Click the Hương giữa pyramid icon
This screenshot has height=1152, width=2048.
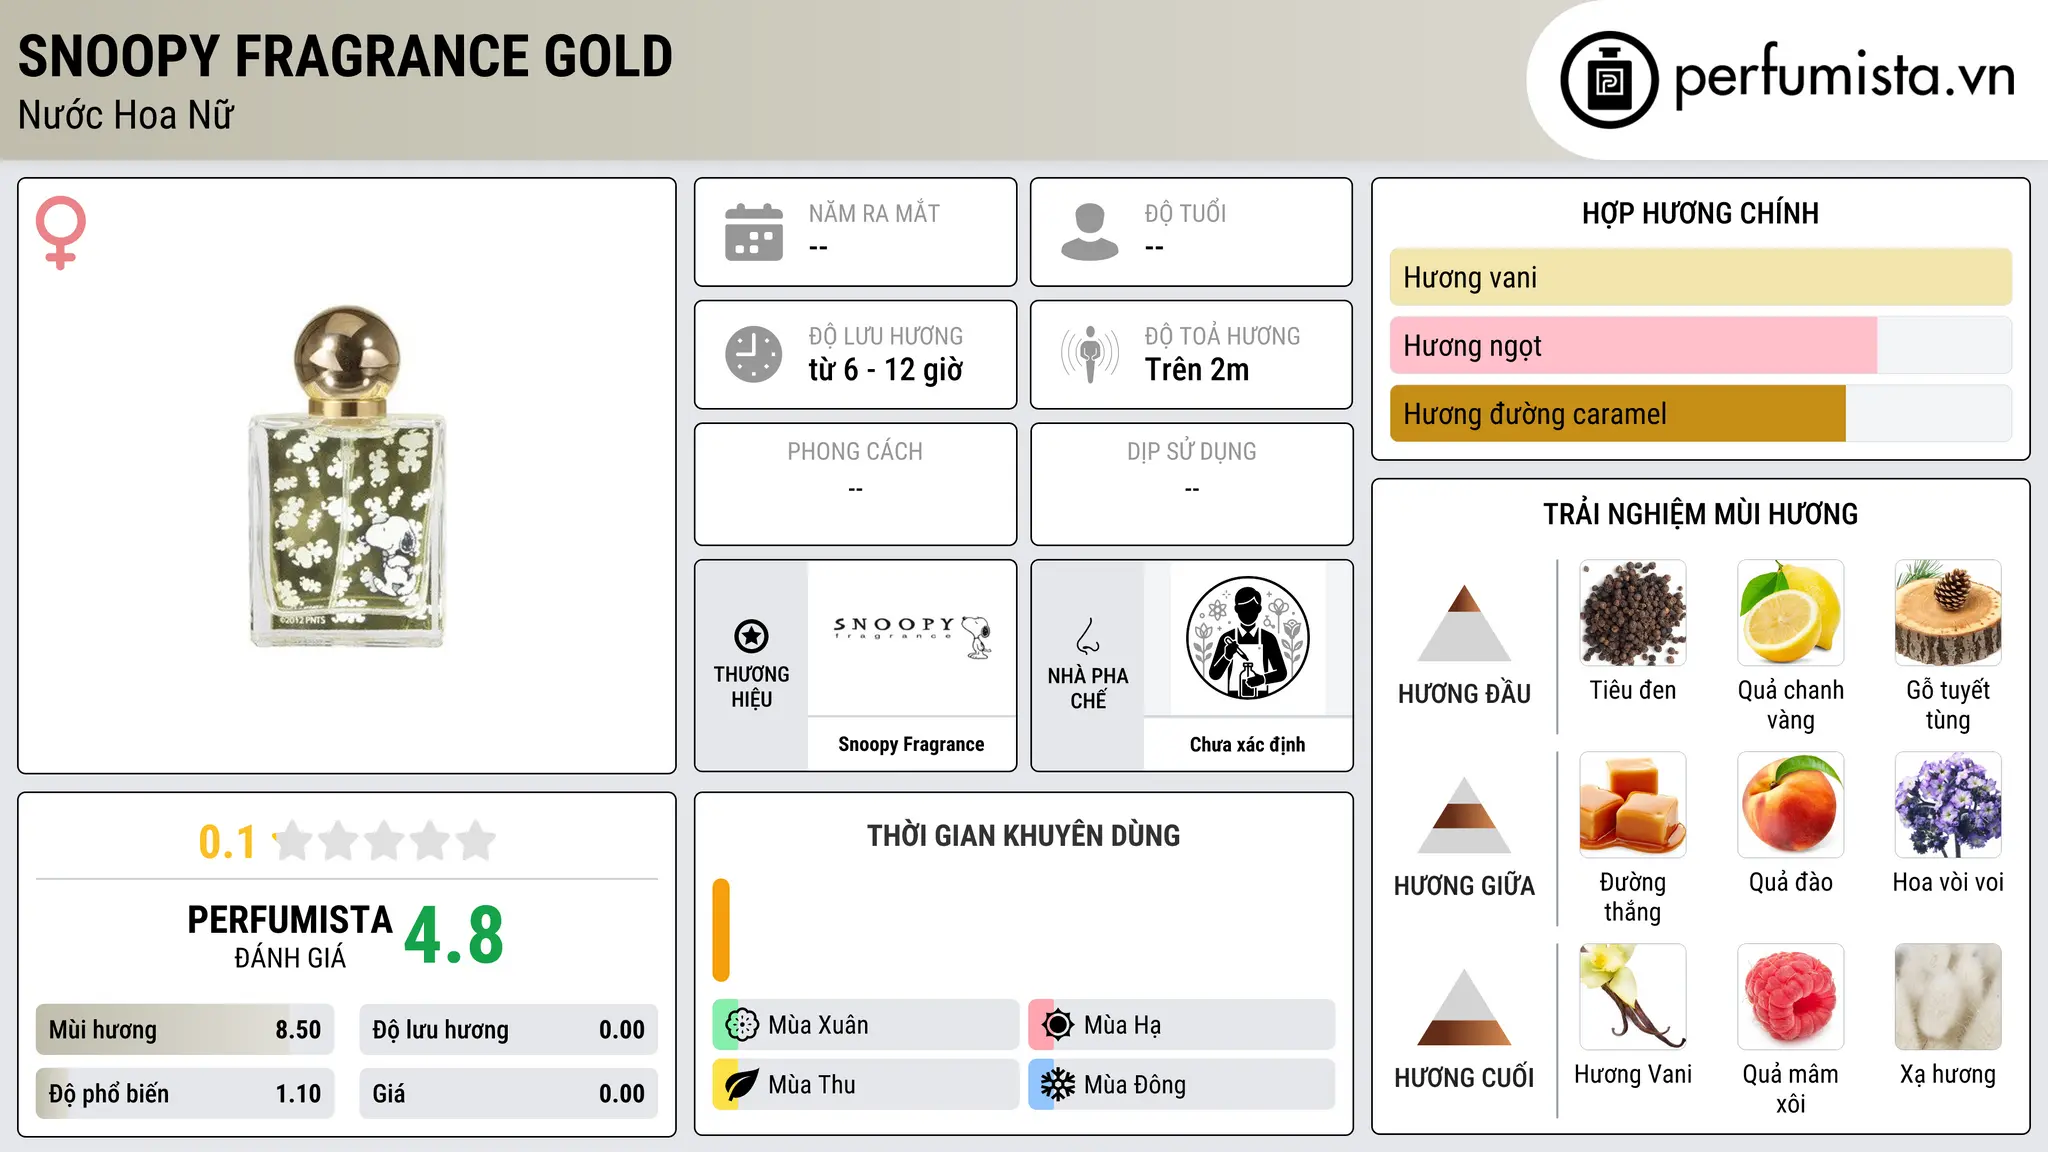1464,815
